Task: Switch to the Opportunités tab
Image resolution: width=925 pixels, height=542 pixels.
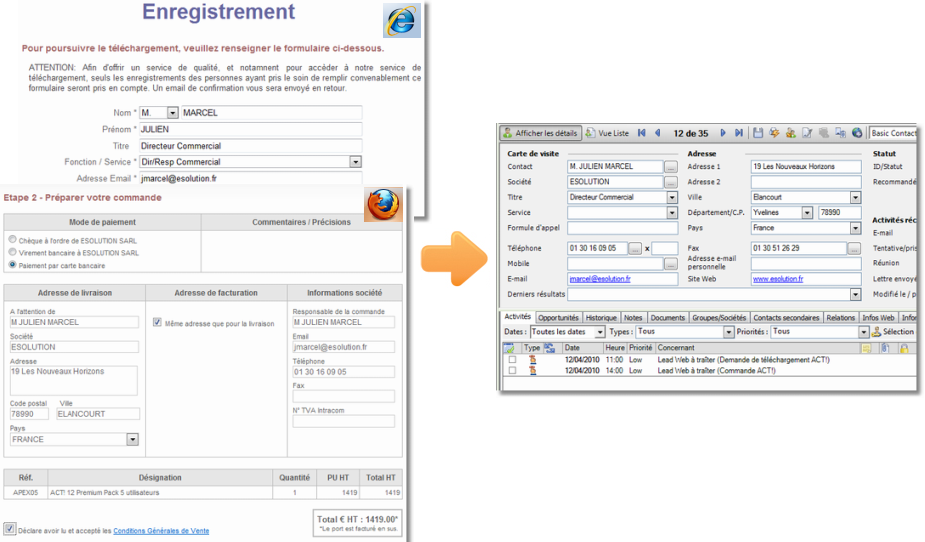Action: coord(559,318)
